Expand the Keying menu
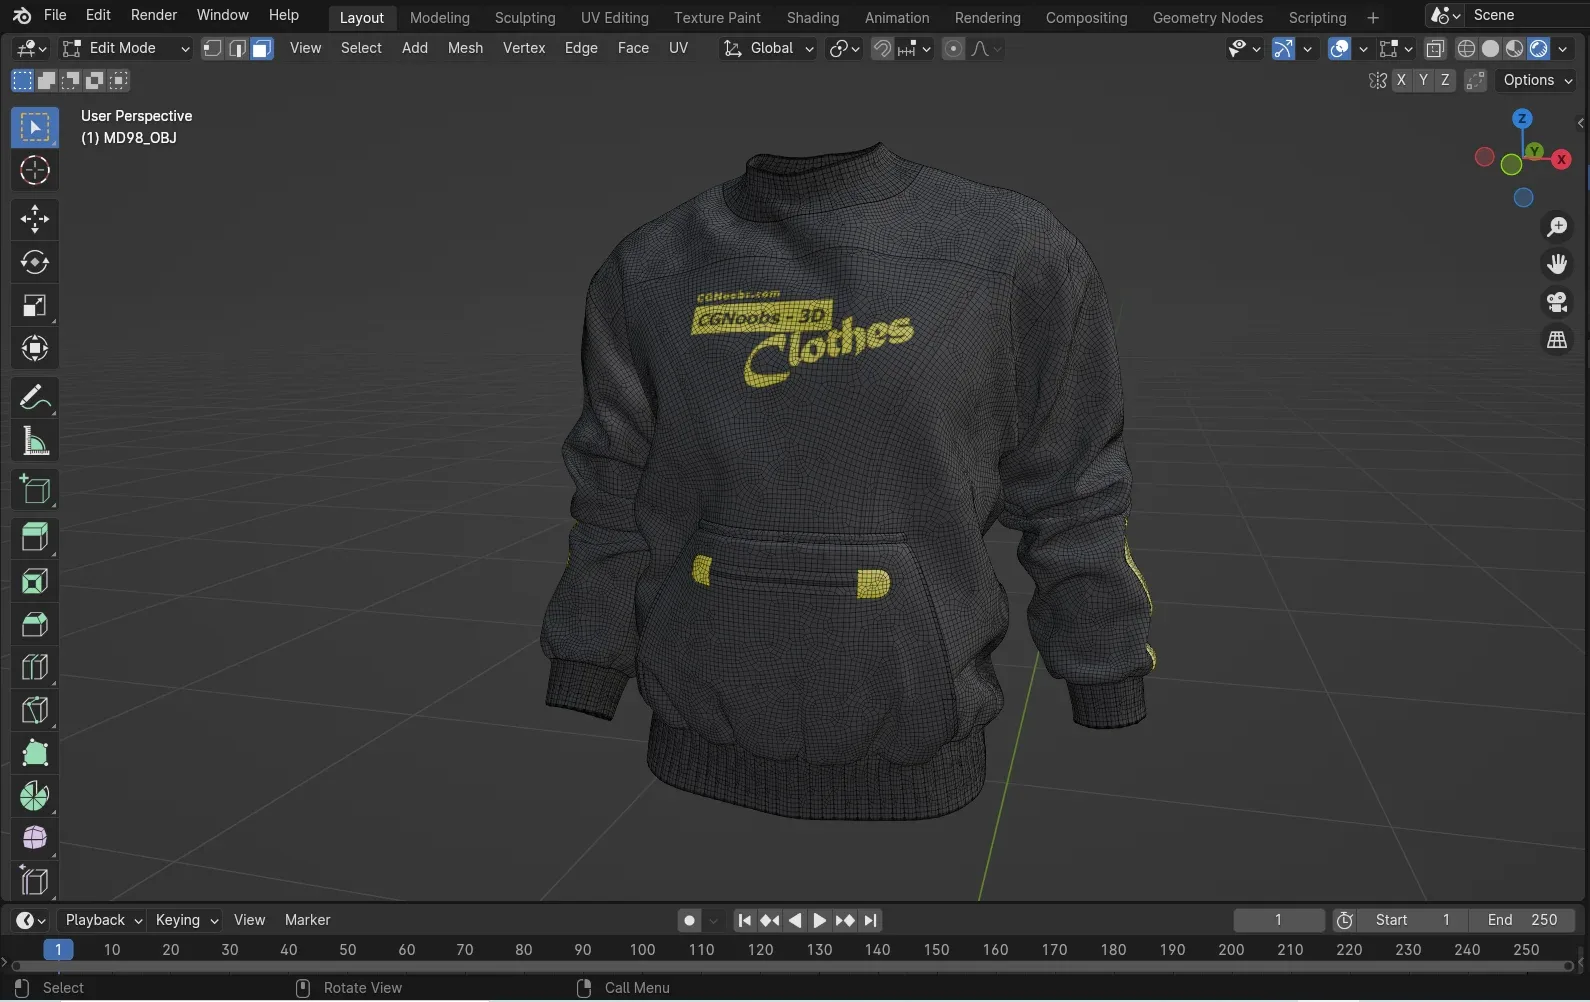Screen dimensions: 1590x1002 (x=186, y=920)
